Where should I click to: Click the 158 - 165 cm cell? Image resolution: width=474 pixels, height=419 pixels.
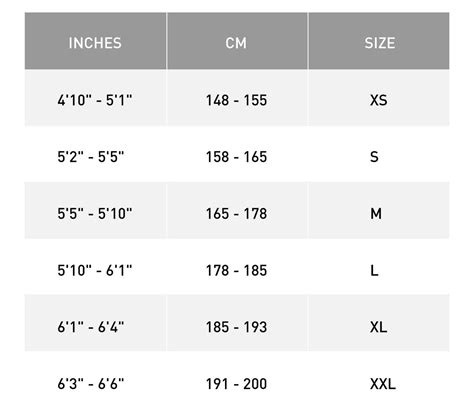pos(237,154)
